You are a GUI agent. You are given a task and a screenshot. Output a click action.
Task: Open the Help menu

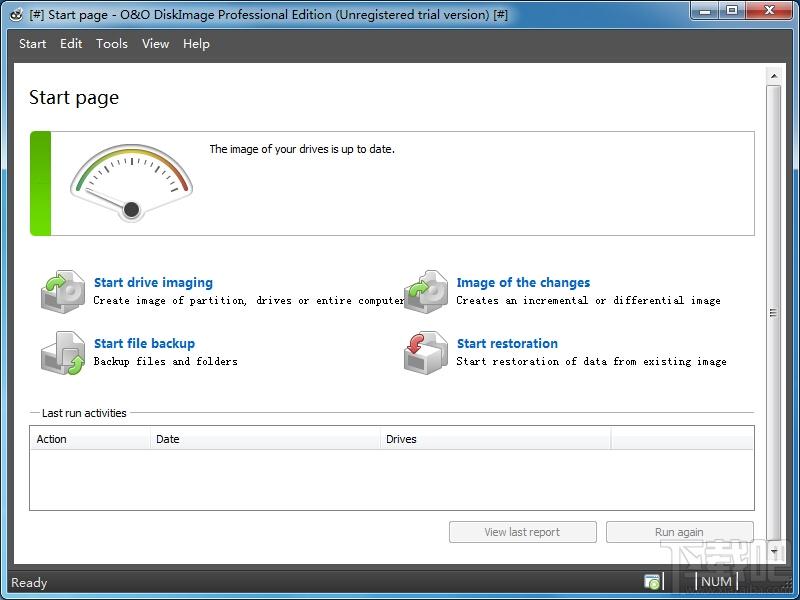click(x=196, y=44)
